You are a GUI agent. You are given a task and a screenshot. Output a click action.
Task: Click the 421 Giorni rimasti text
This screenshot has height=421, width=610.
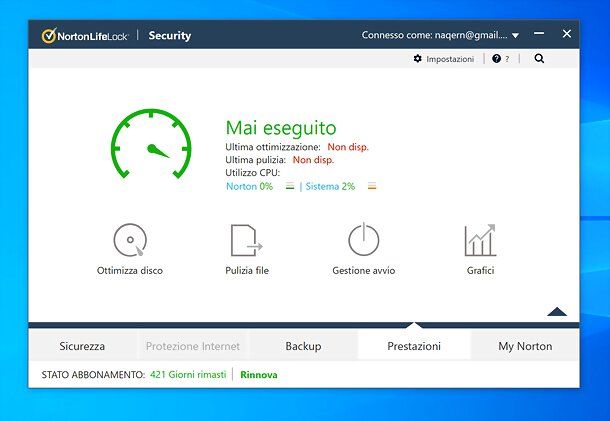pos(188,375)
